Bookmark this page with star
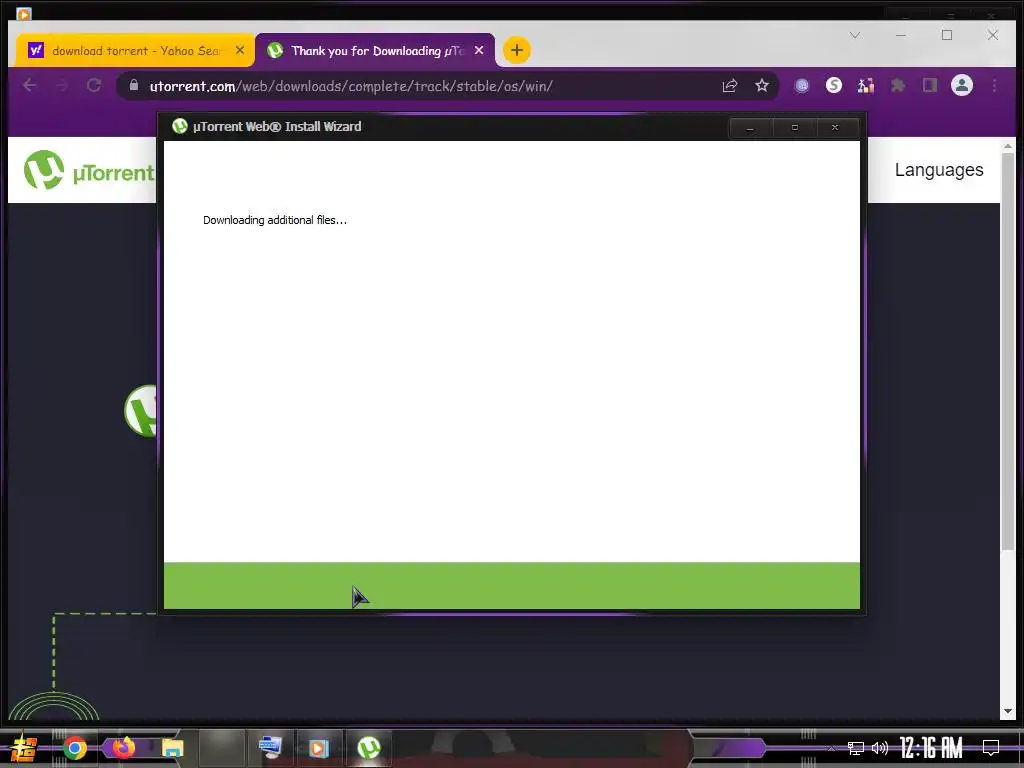Viewport: 1024px width, 768px height. click(x=761, y=86)
